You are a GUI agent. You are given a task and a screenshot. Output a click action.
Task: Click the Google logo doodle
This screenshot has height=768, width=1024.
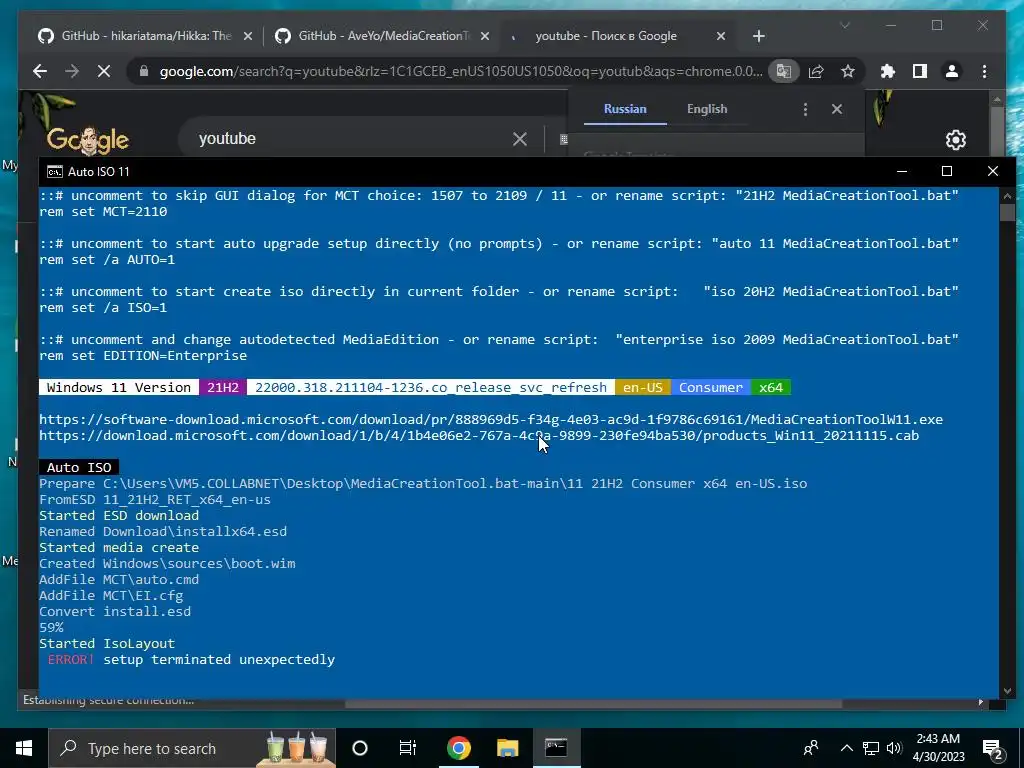88,138
